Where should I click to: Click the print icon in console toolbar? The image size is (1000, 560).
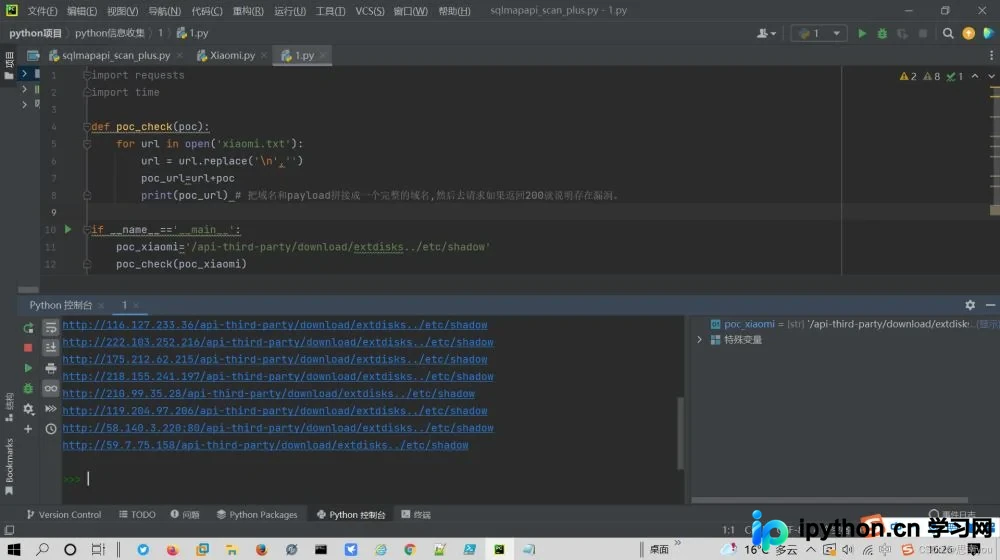50,368
